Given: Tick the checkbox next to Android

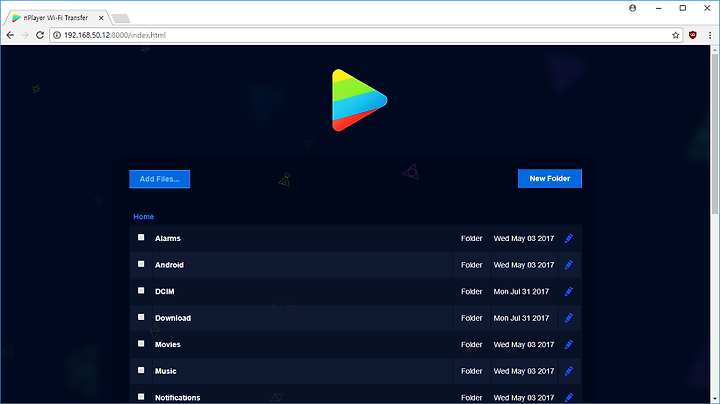Looking at the screenshot, I should click(x=141, y=264).
